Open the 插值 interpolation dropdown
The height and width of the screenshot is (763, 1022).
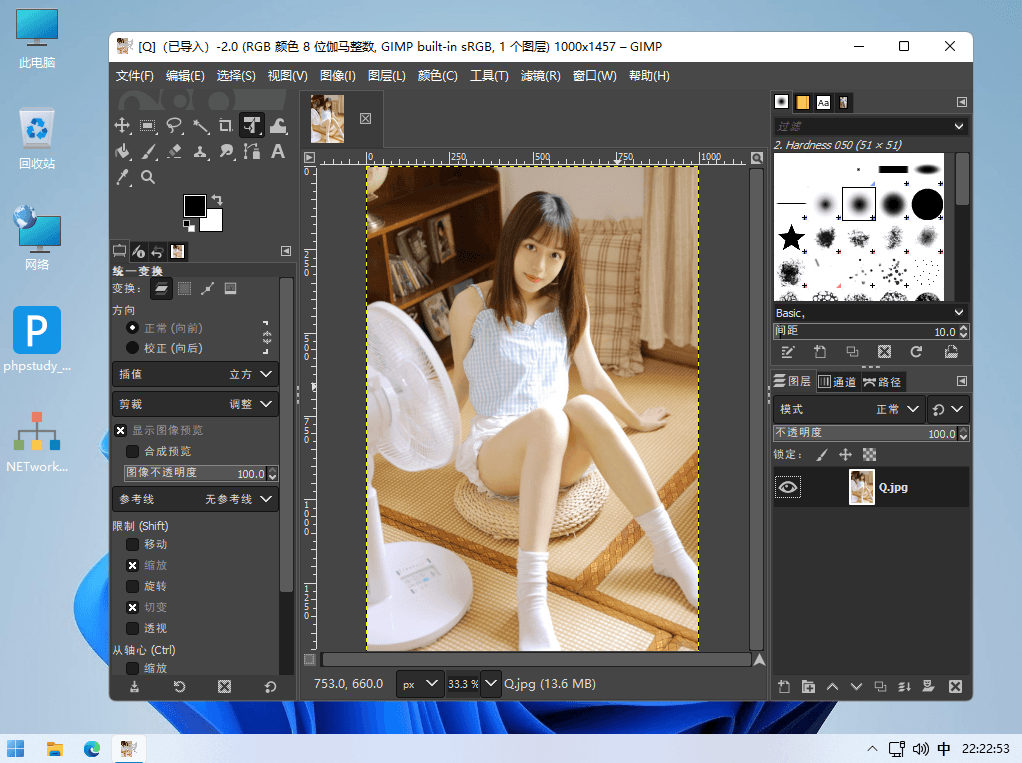click(196, 374)
